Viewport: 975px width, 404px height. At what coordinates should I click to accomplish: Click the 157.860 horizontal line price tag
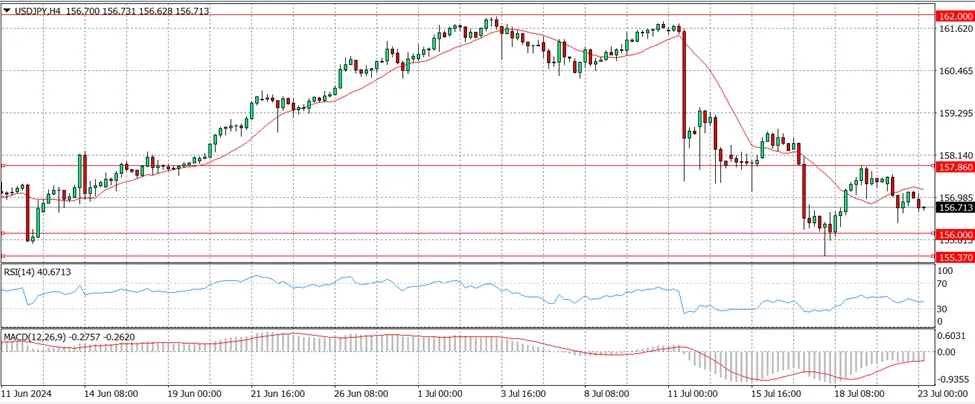pyautogui.click(x=953, y=167)
